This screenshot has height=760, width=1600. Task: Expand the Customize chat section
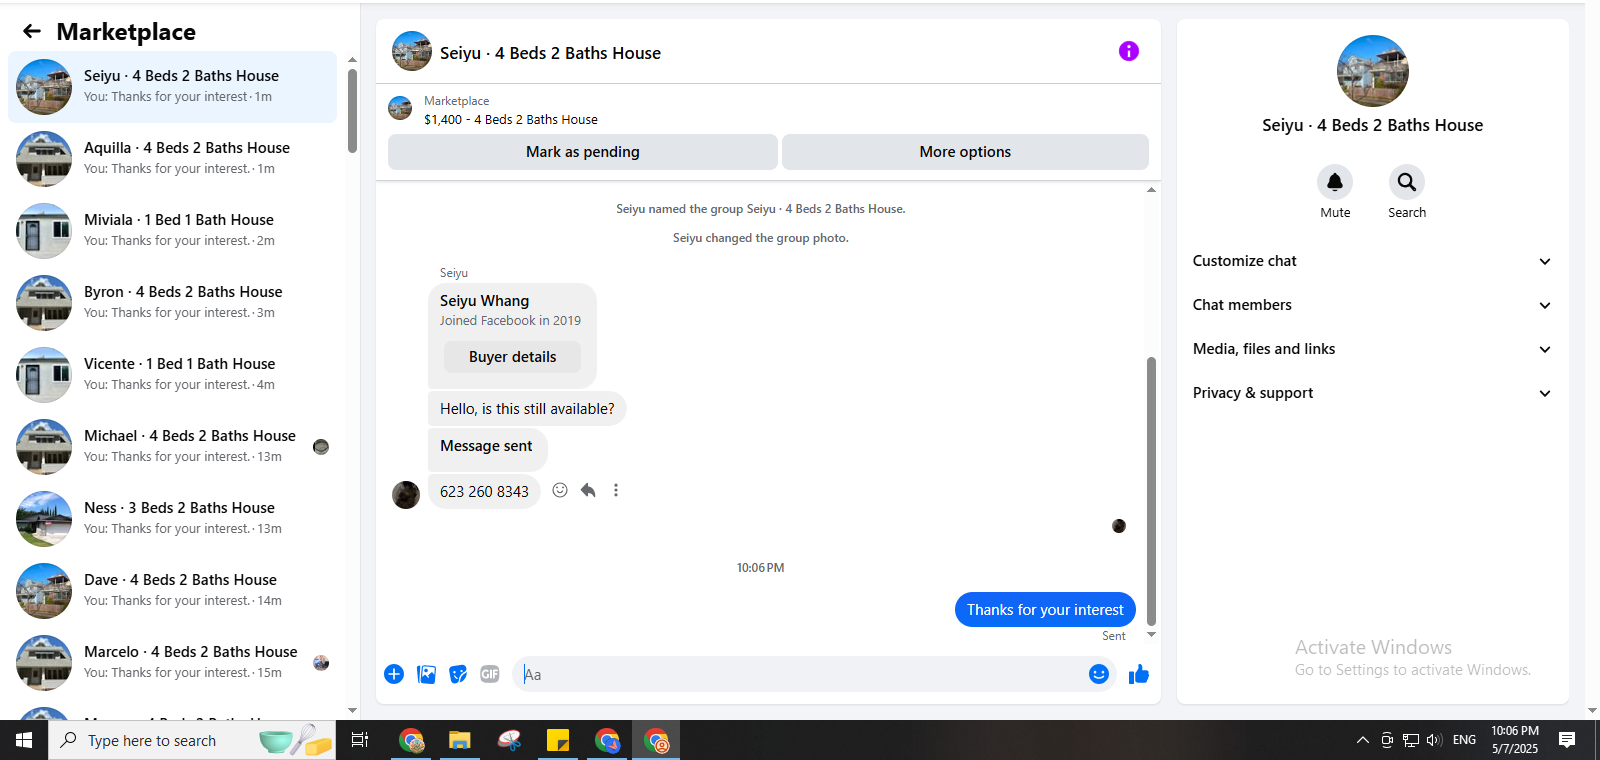pyautogui.click(x=1372, y=261)
